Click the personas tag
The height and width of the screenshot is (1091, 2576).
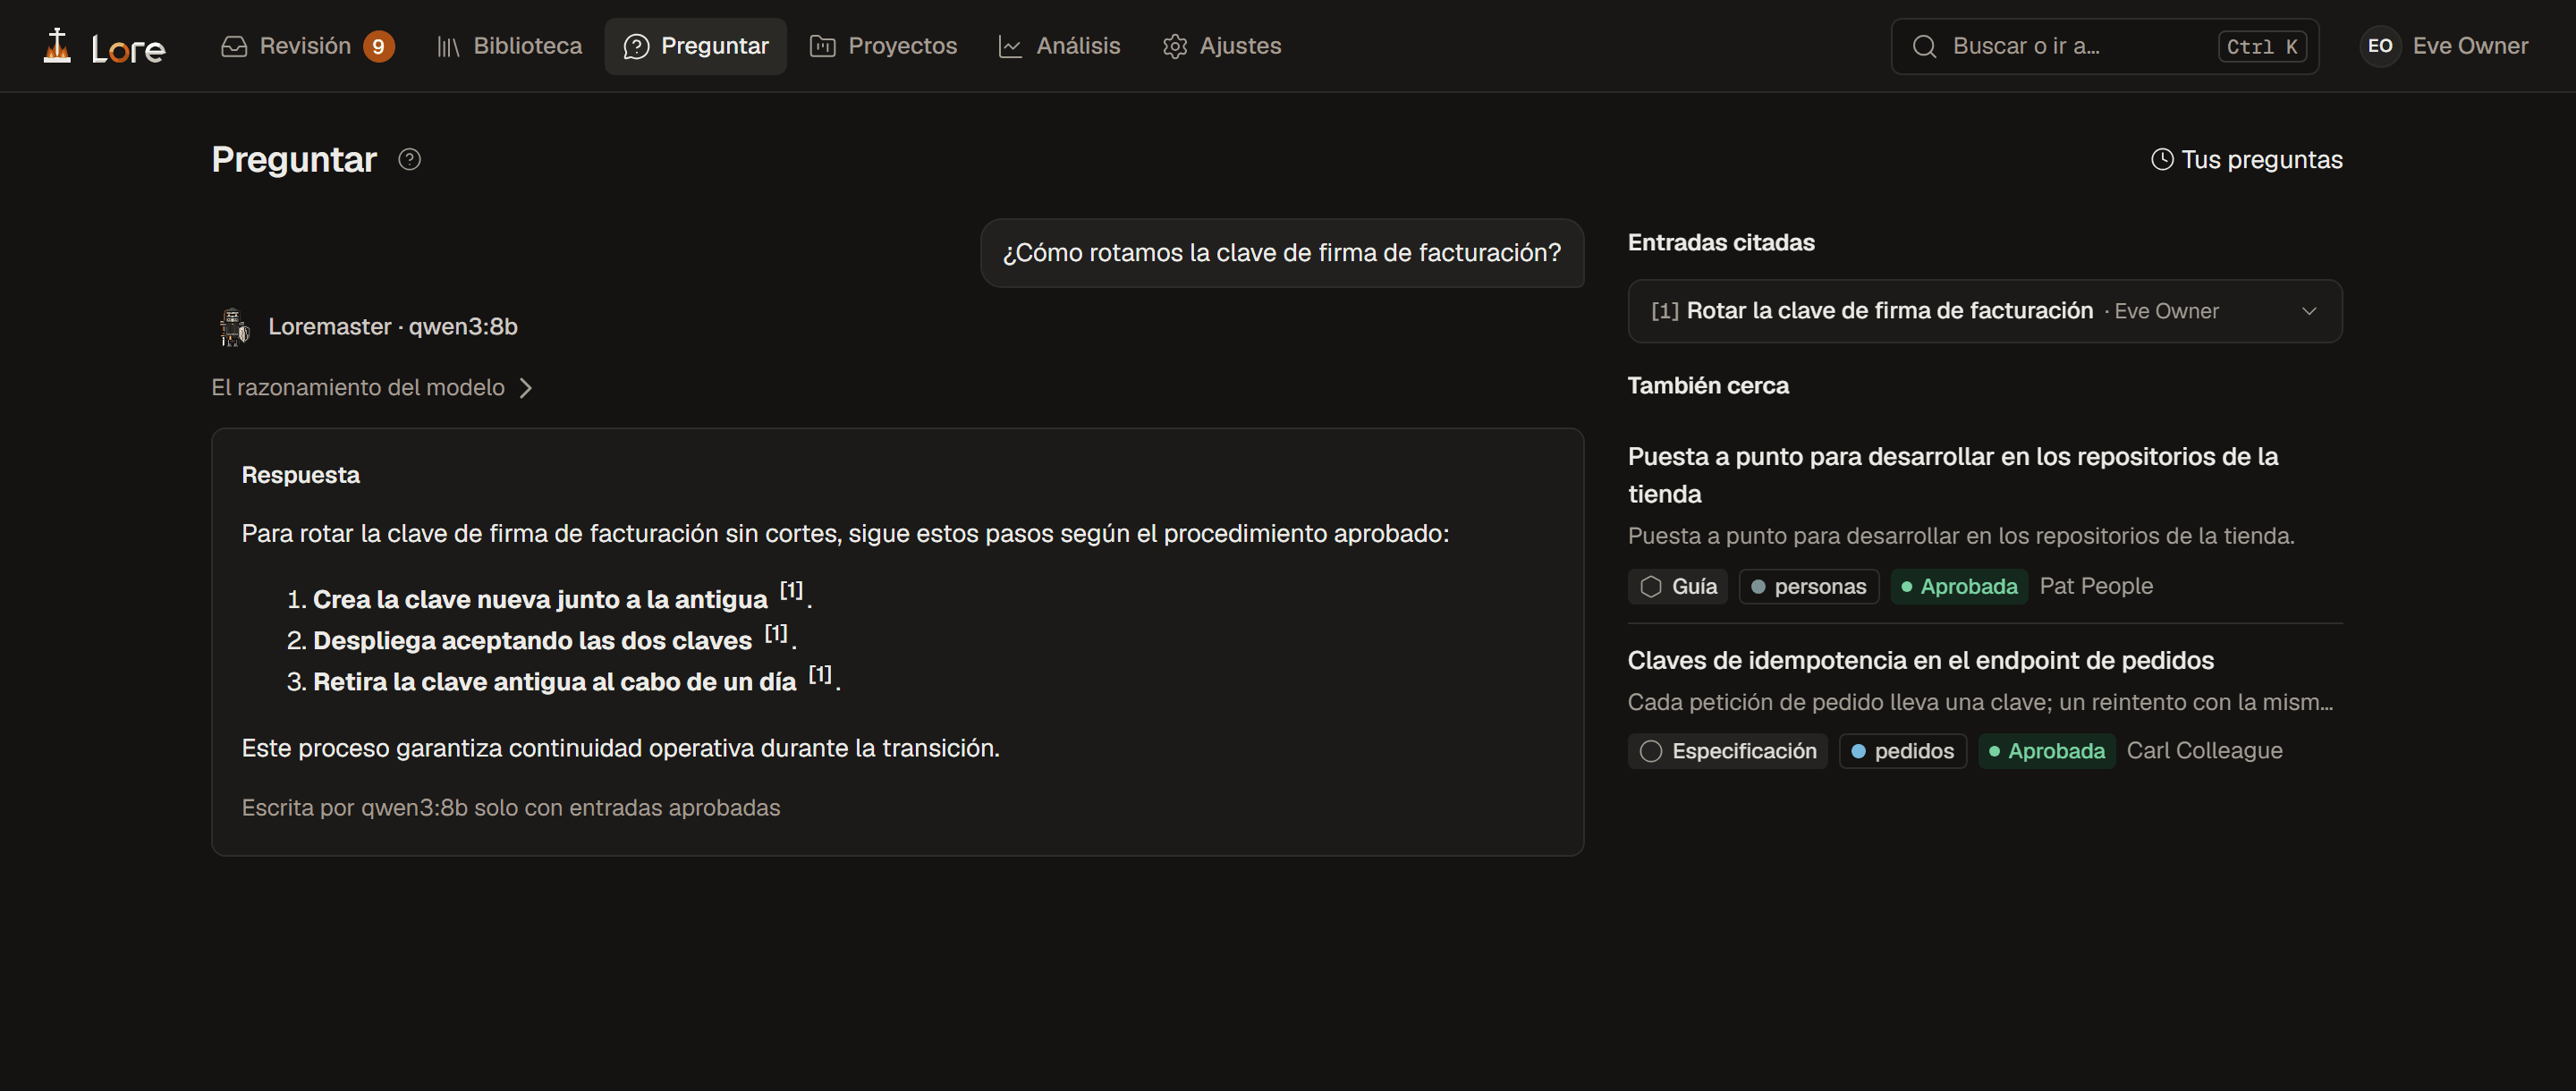click(x=1809, y=586)
